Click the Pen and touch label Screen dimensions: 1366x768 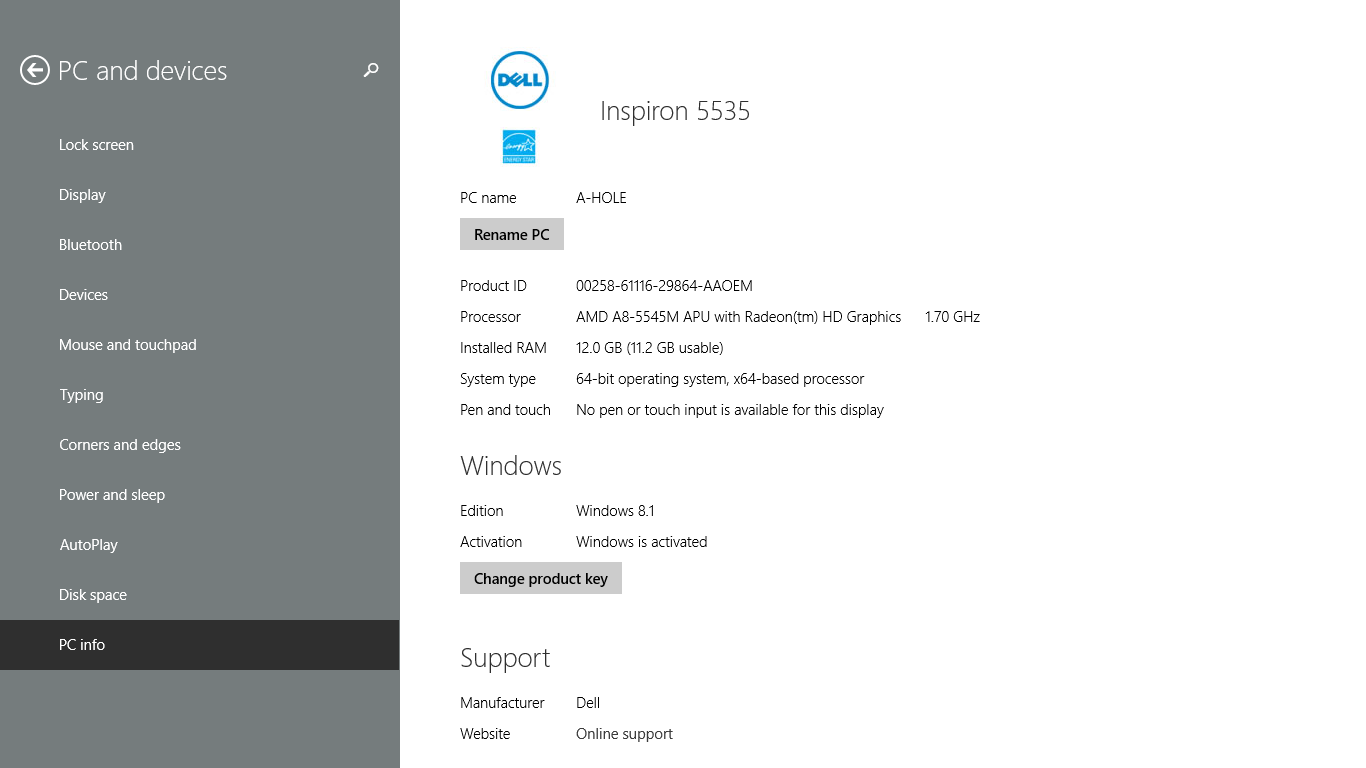coord(505,410)
